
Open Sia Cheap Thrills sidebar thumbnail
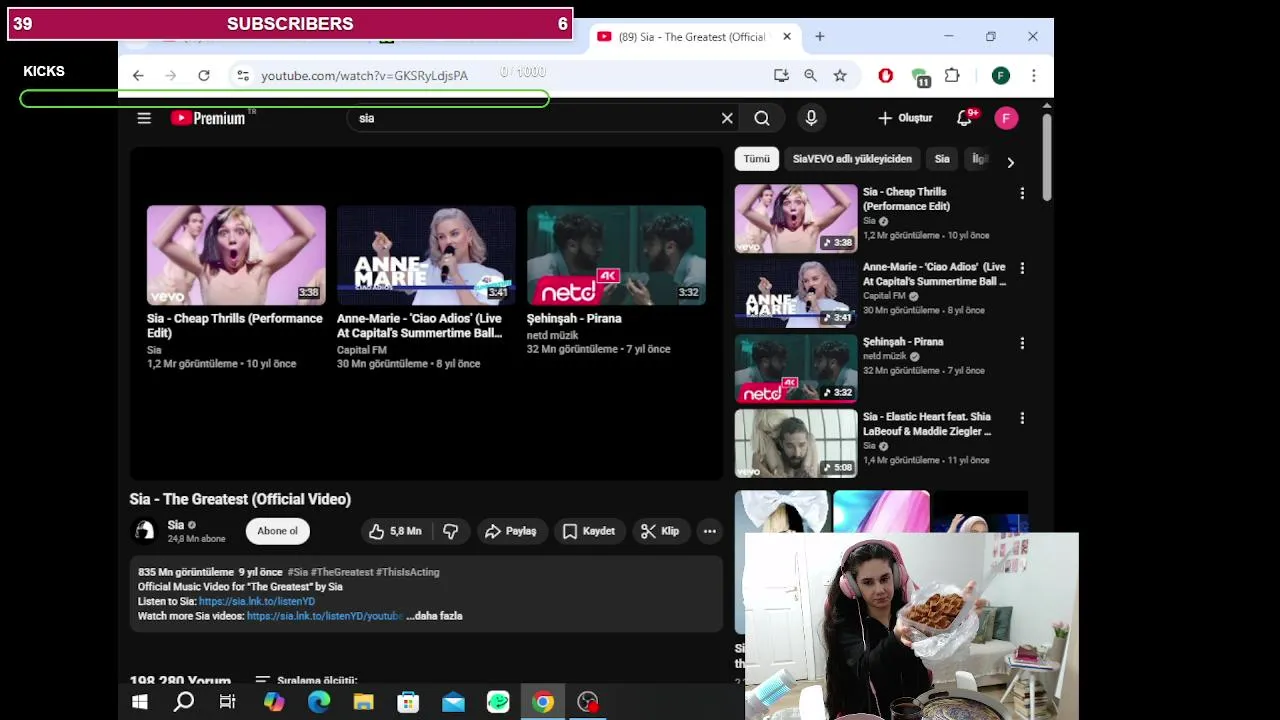tap(796, 218)
